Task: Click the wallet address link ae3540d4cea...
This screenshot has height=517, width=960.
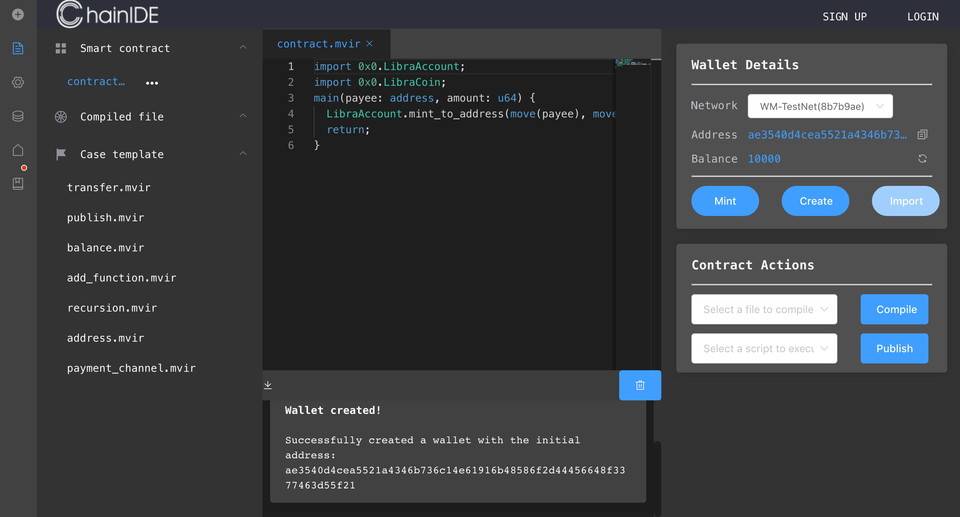Action: [x=827, y=134]
